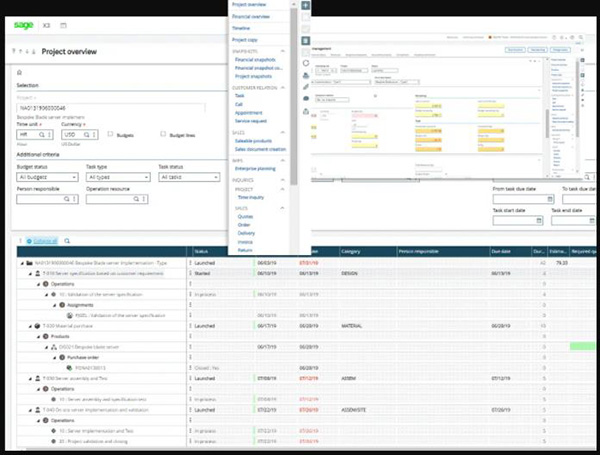Open the Task type dropdown
This screenshot has height=455, width=600.
[x=118, y=177]
